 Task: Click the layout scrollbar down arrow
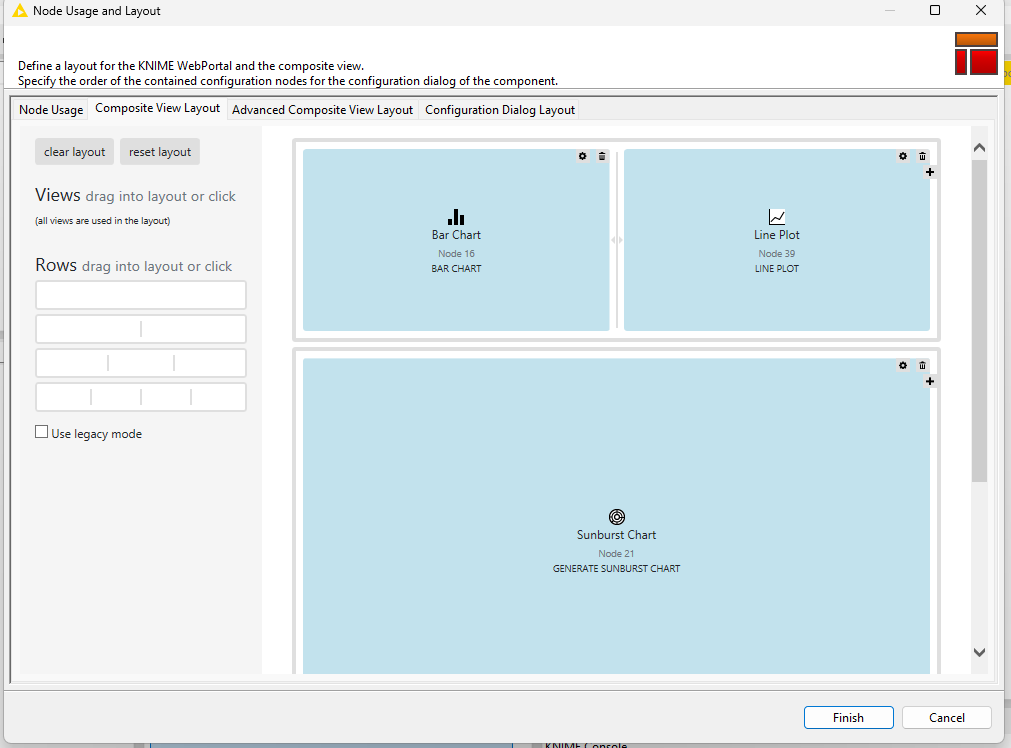click(979, 652)
